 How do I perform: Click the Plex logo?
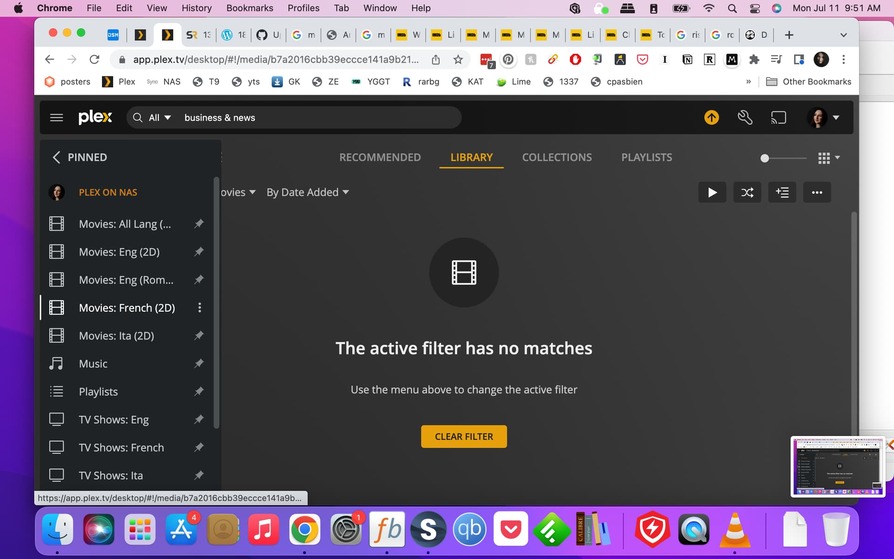pyautogui.click(x=95, y=118)
